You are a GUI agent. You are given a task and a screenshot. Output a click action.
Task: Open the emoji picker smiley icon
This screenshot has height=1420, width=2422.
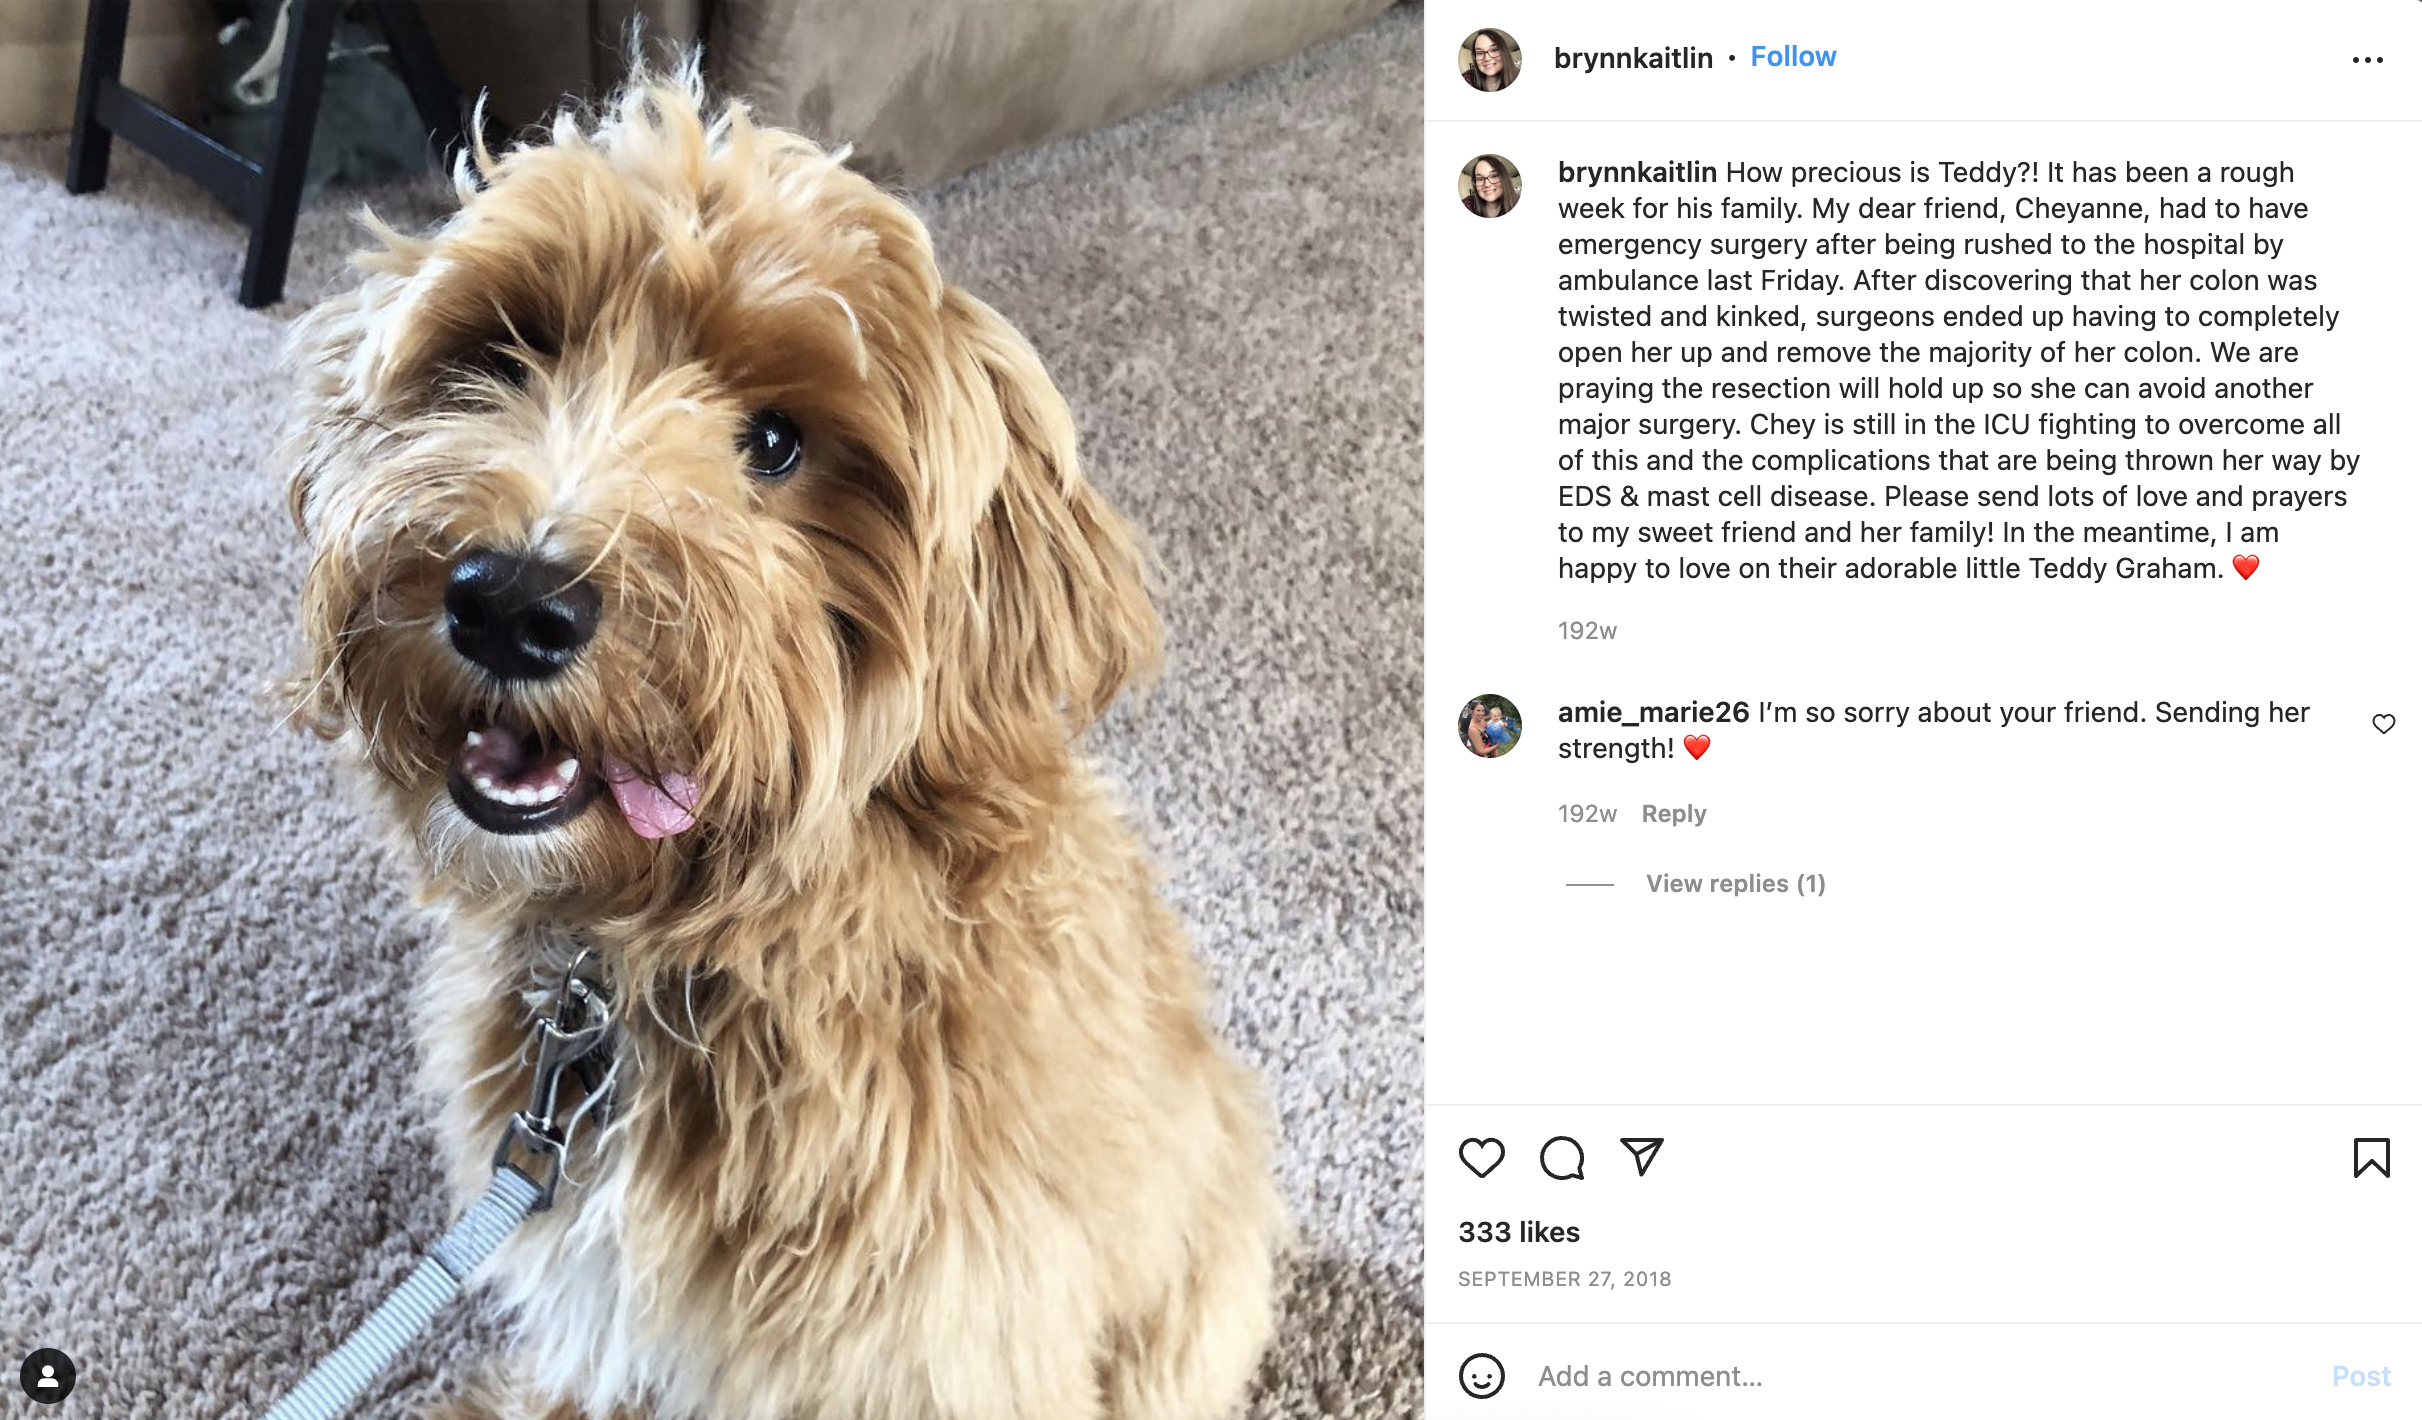tap(1481, 1376)
